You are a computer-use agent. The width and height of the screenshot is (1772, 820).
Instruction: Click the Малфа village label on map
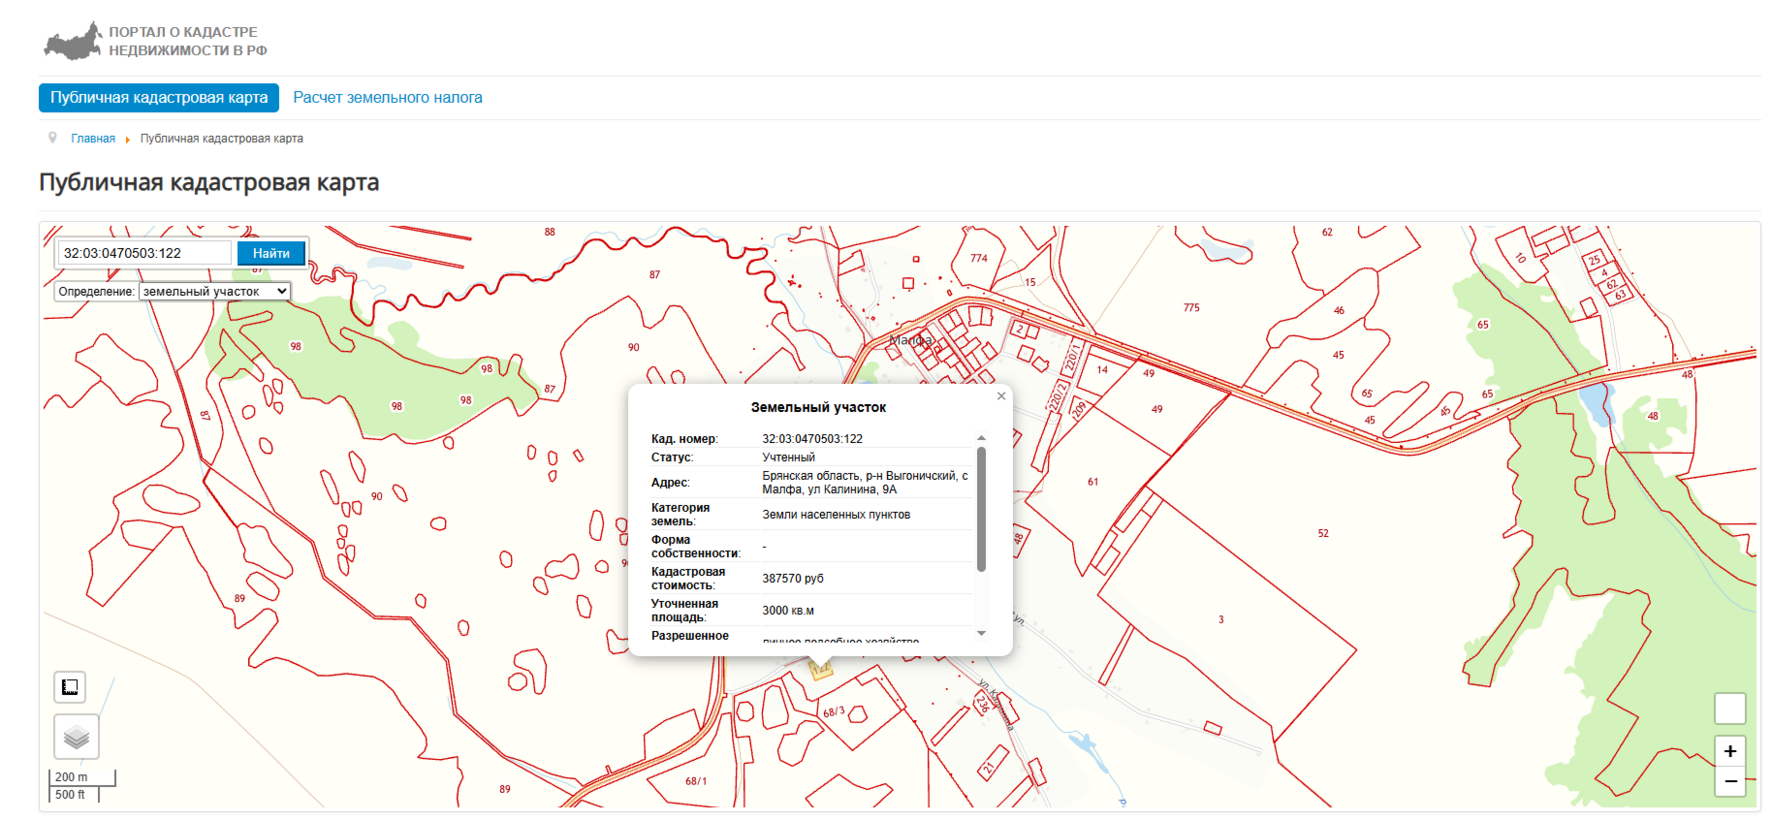pos(910,341)
